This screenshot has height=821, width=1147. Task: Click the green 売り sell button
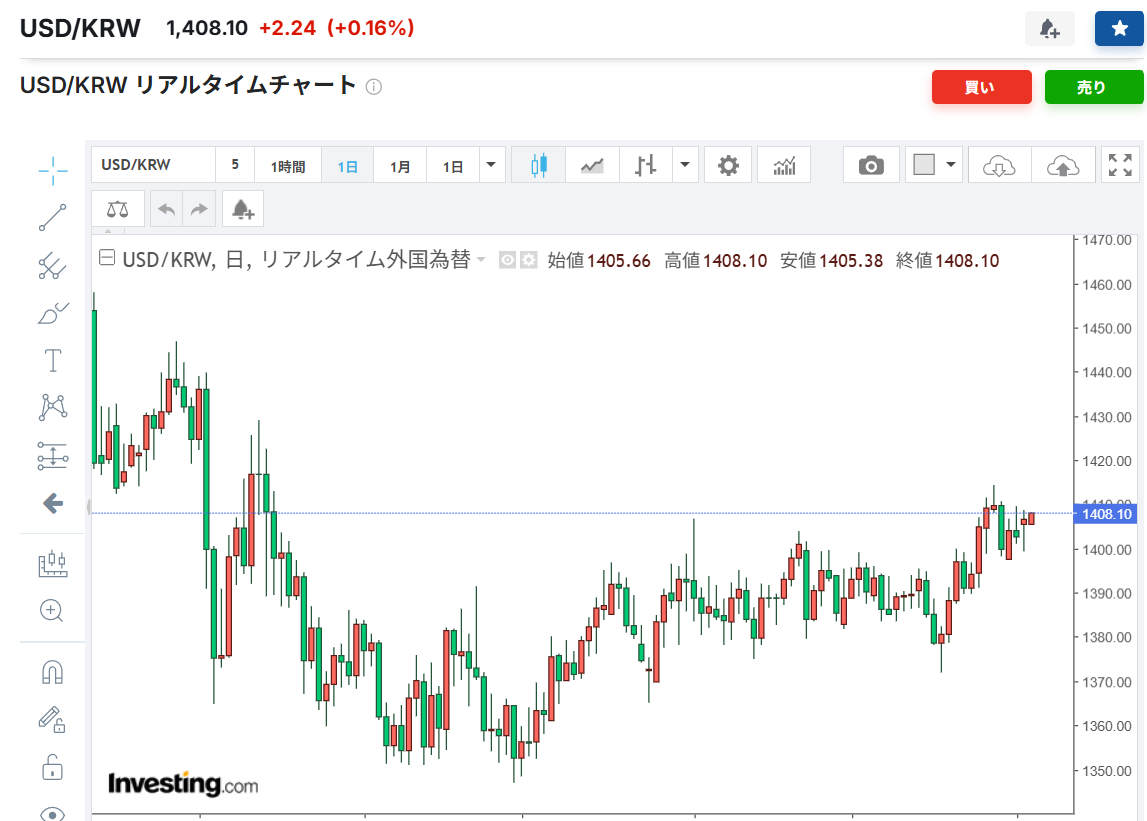(x=1093, y=88)
